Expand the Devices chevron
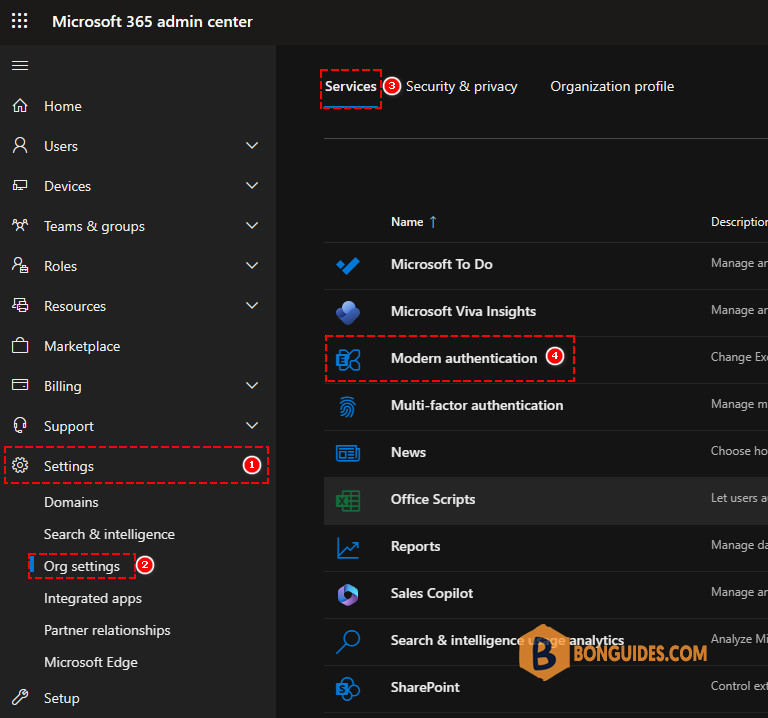 pyautogui.click(x=252, y=185)
